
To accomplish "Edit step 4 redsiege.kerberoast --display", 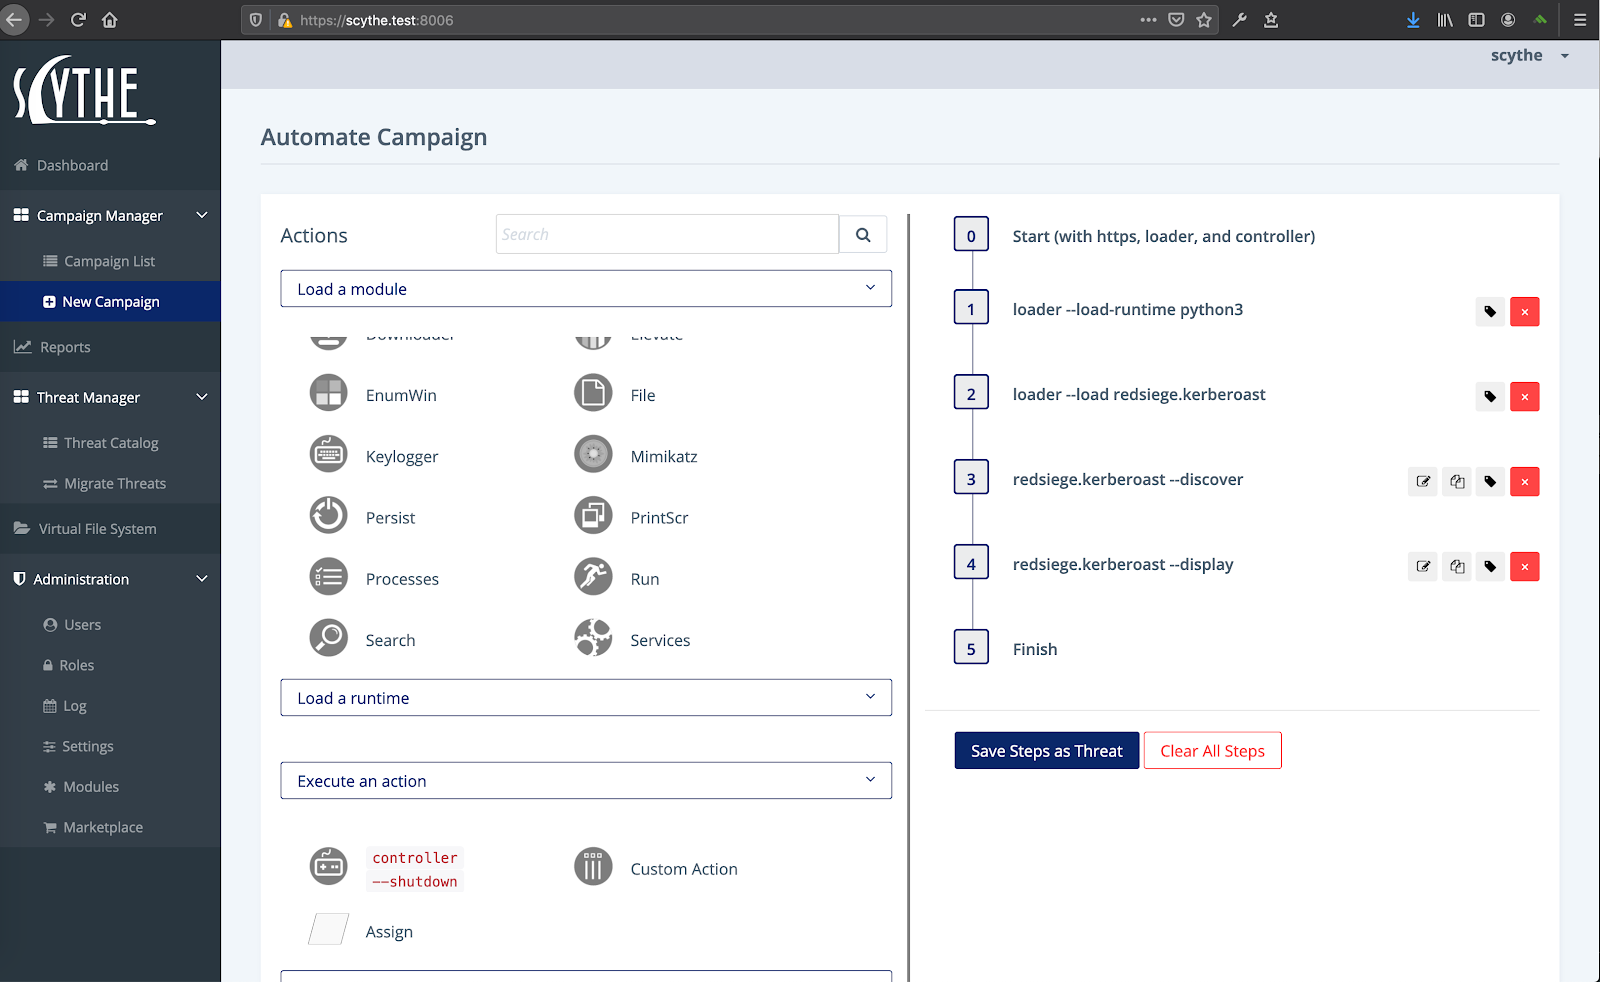I will (1423, 567).
